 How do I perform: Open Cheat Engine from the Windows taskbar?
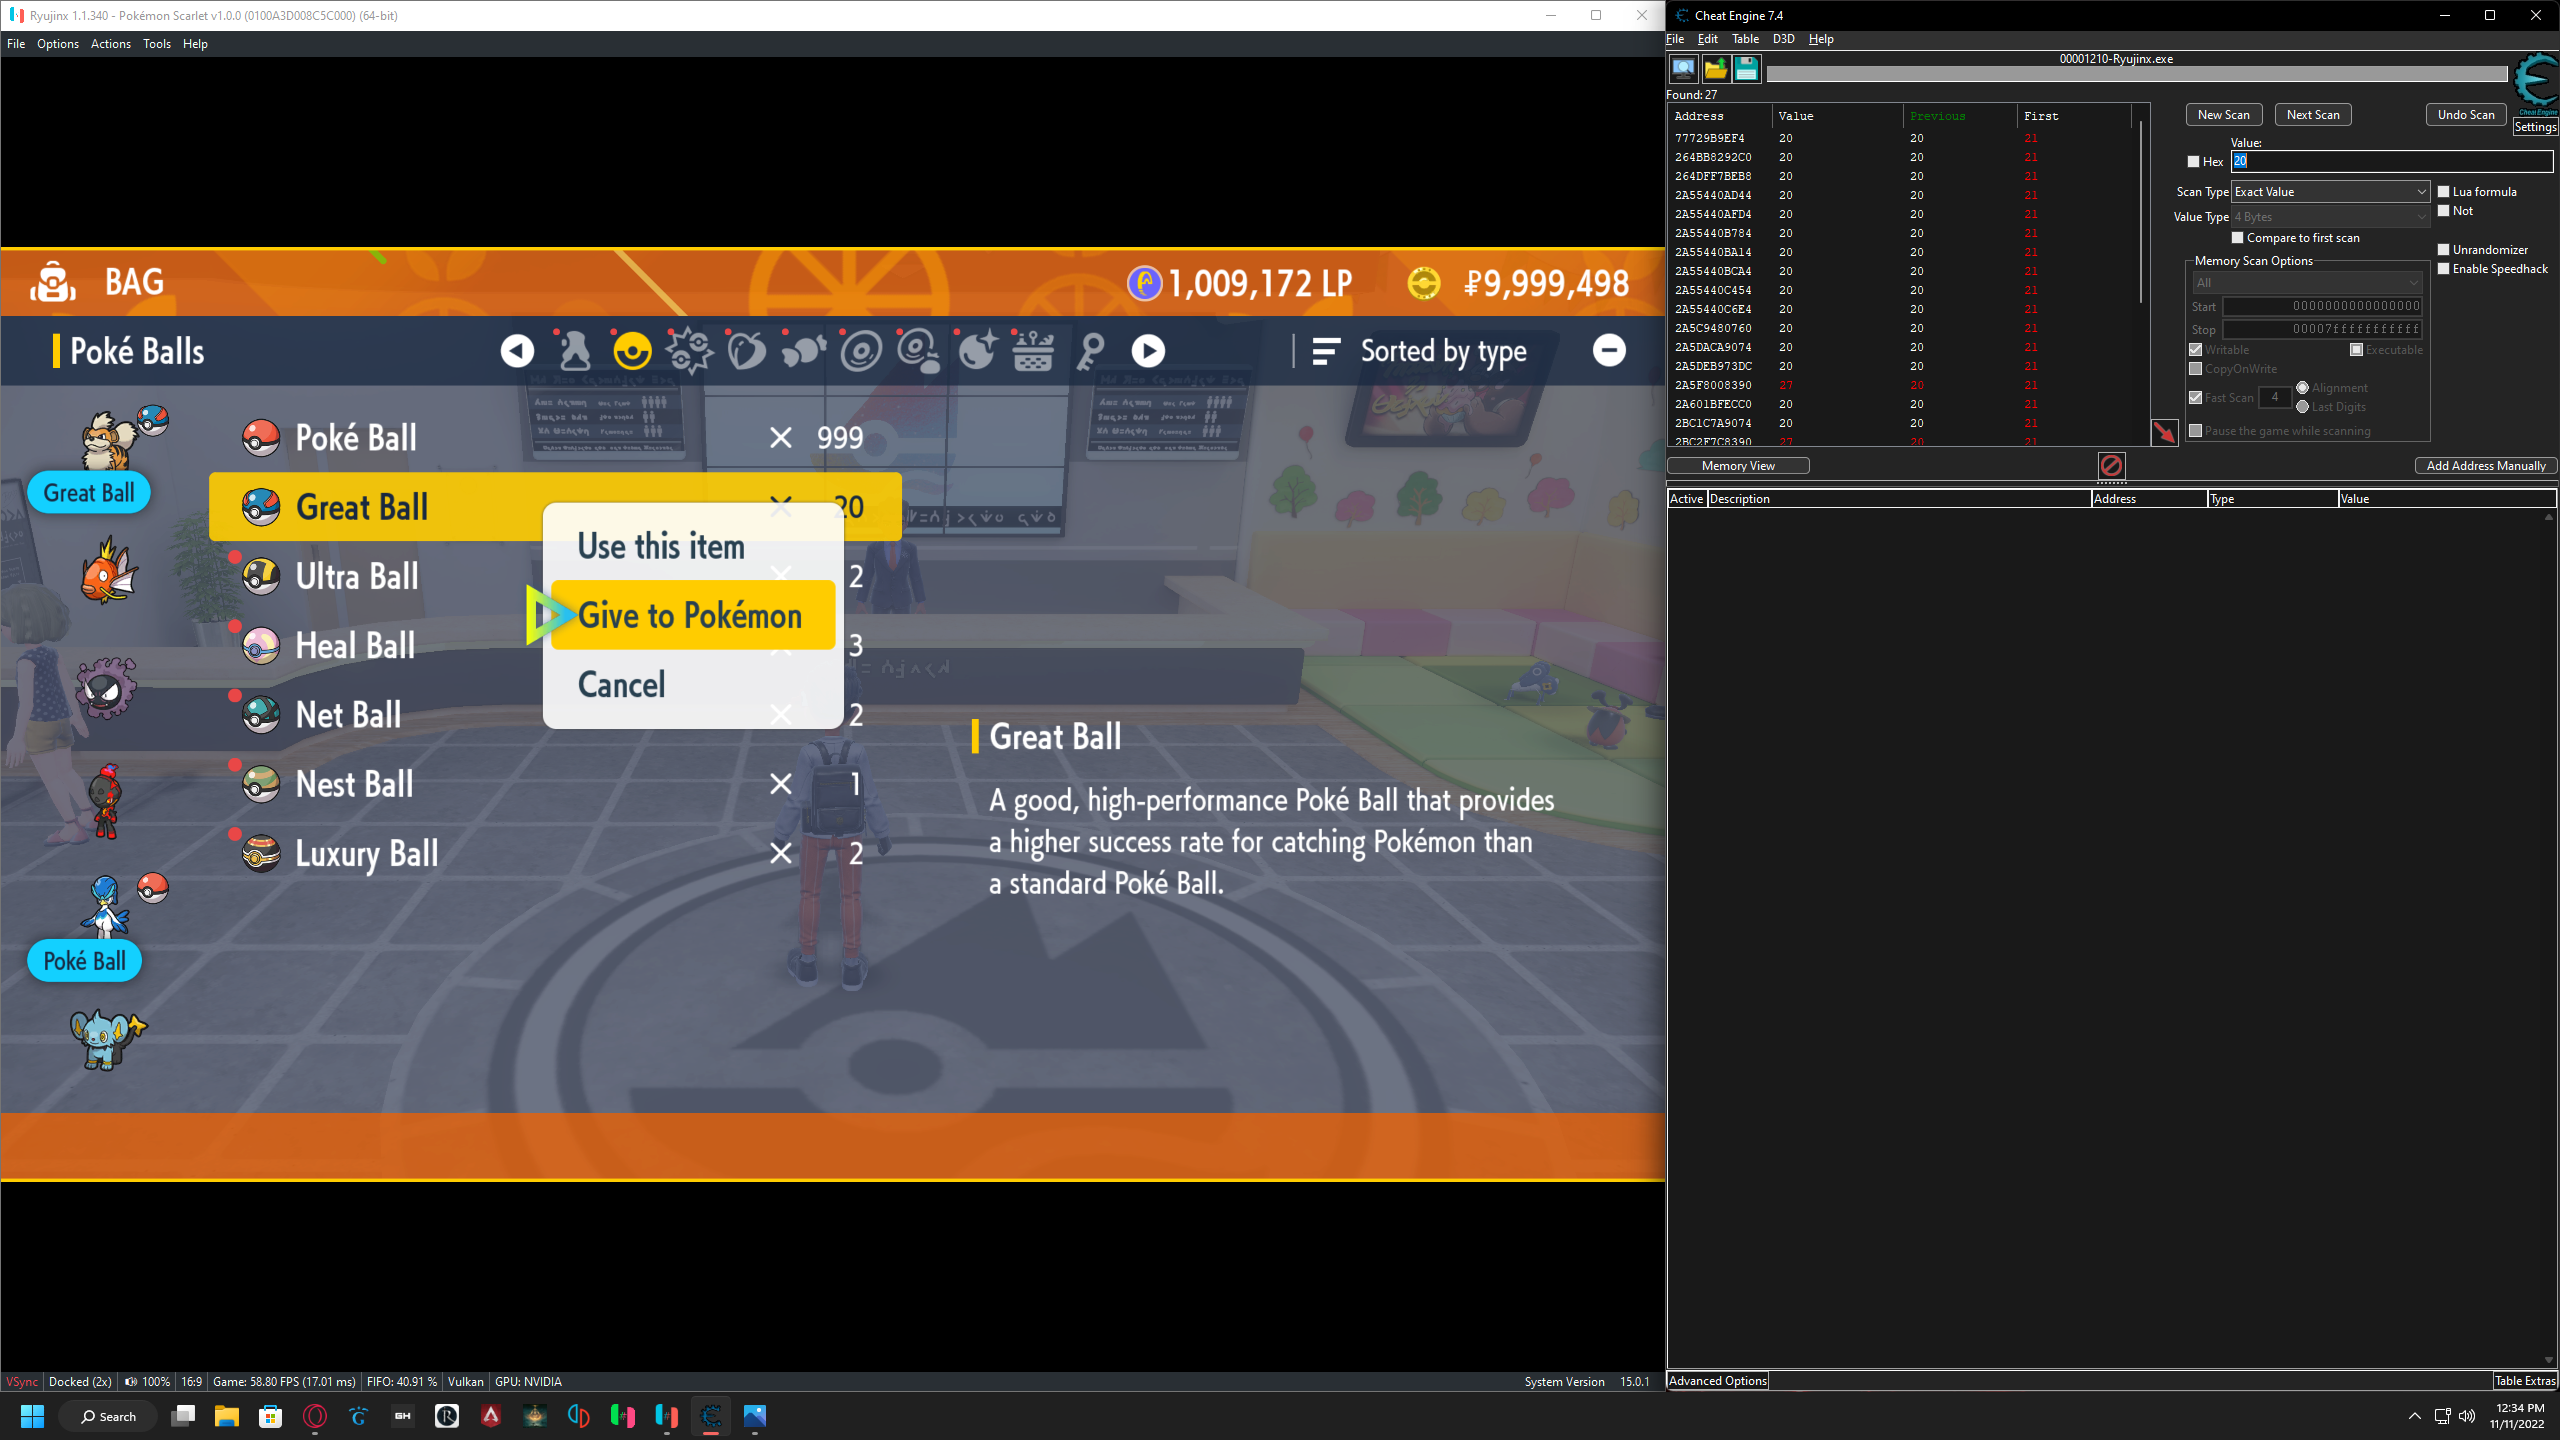[x=711, y=1416]
